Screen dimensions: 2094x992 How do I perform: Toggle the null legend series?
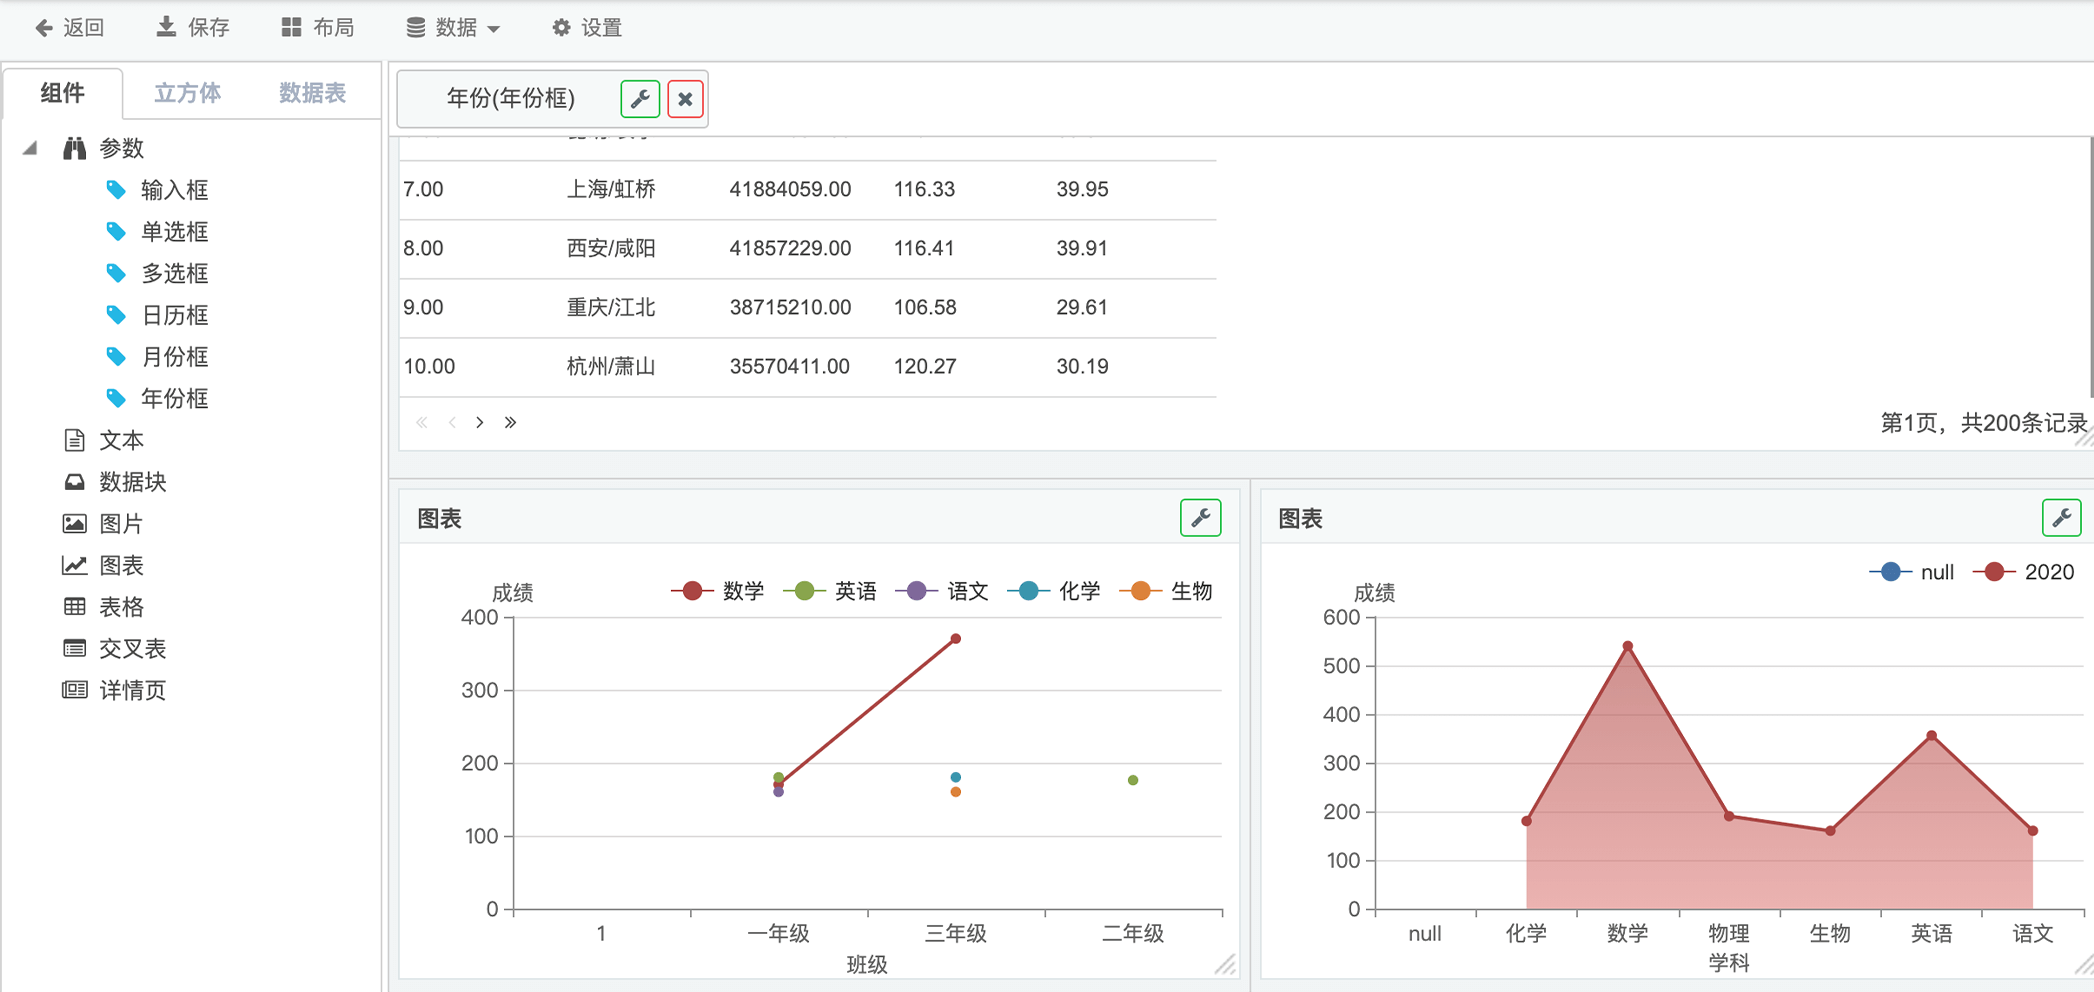click(x=1912, y=572)
